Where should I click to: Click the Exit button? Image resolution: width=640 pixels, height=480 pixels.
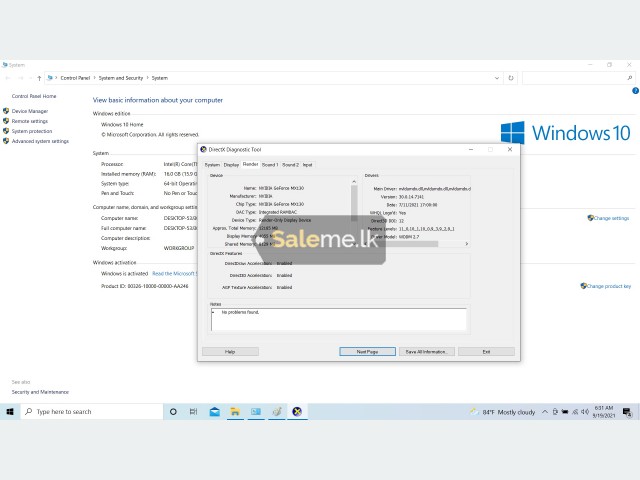click(x=486, y=351)
